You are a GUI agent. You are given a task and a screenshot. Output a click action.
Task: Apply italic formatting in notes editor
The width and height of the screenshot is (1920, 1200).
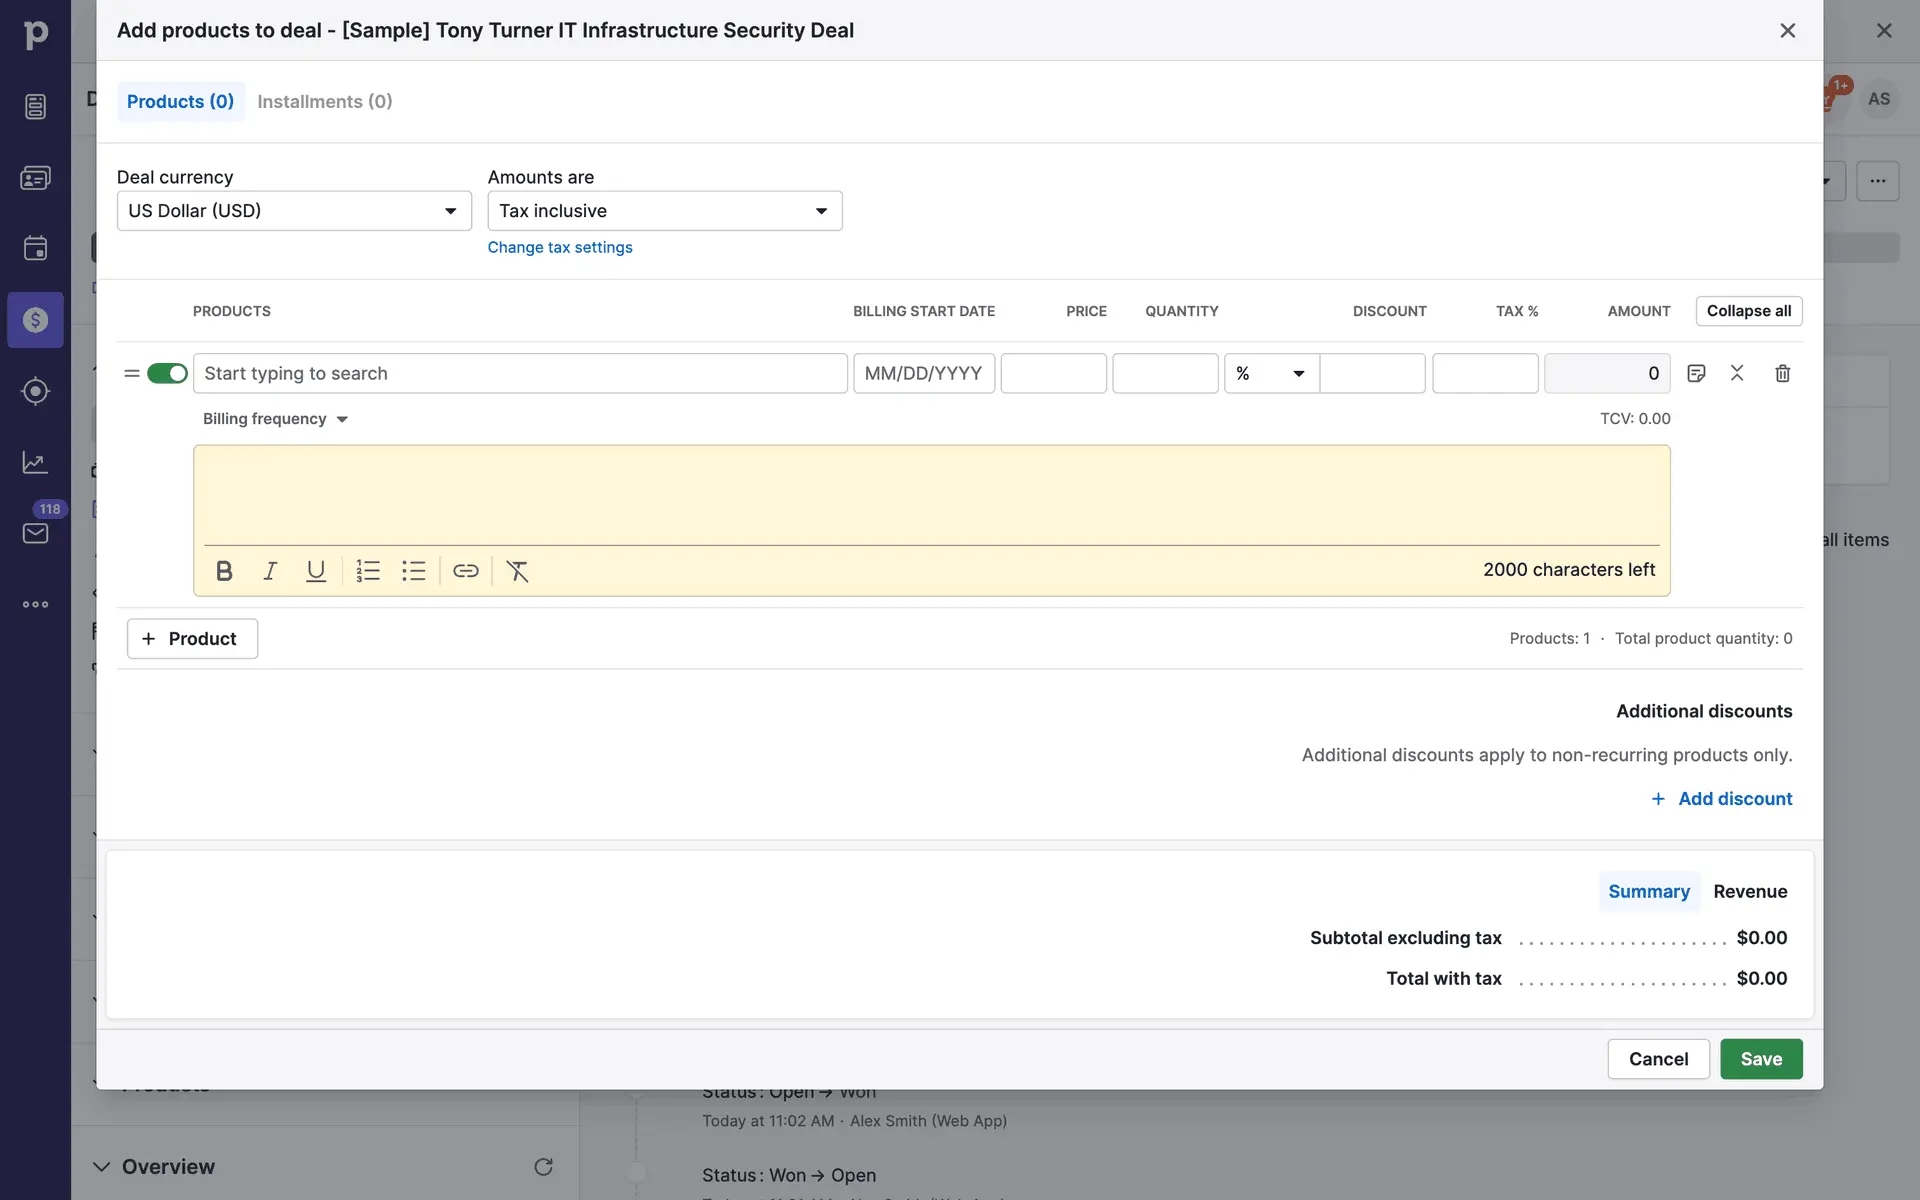pos(270,571)
